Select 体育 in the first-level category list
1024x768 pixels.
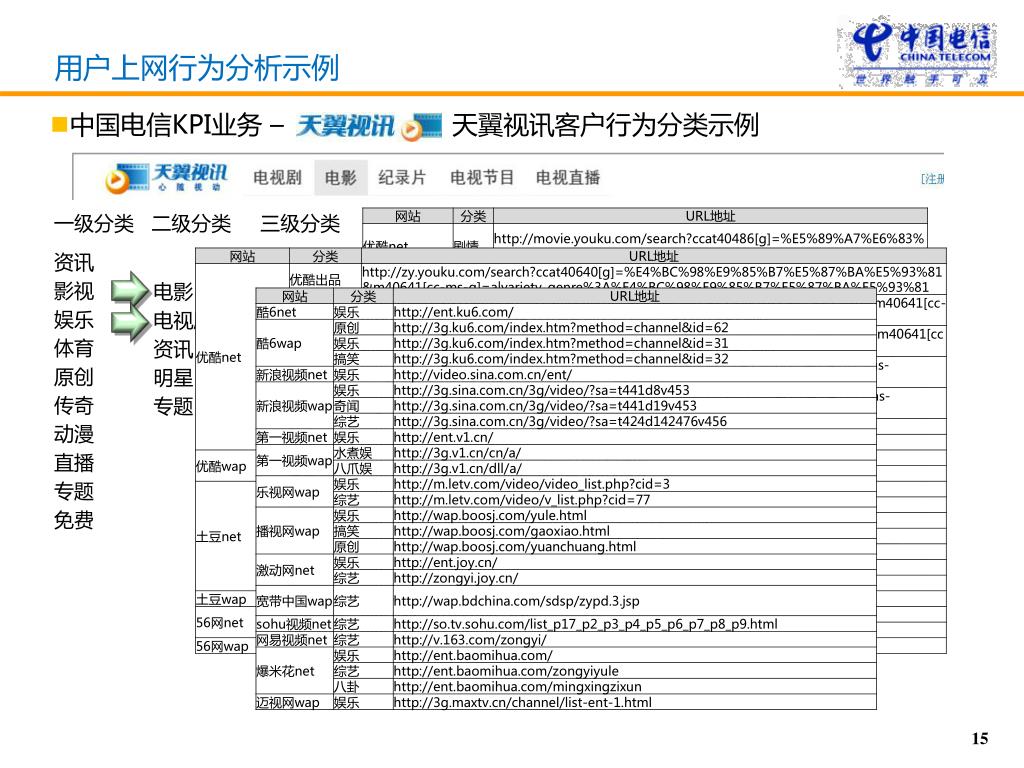coord(74,349)
